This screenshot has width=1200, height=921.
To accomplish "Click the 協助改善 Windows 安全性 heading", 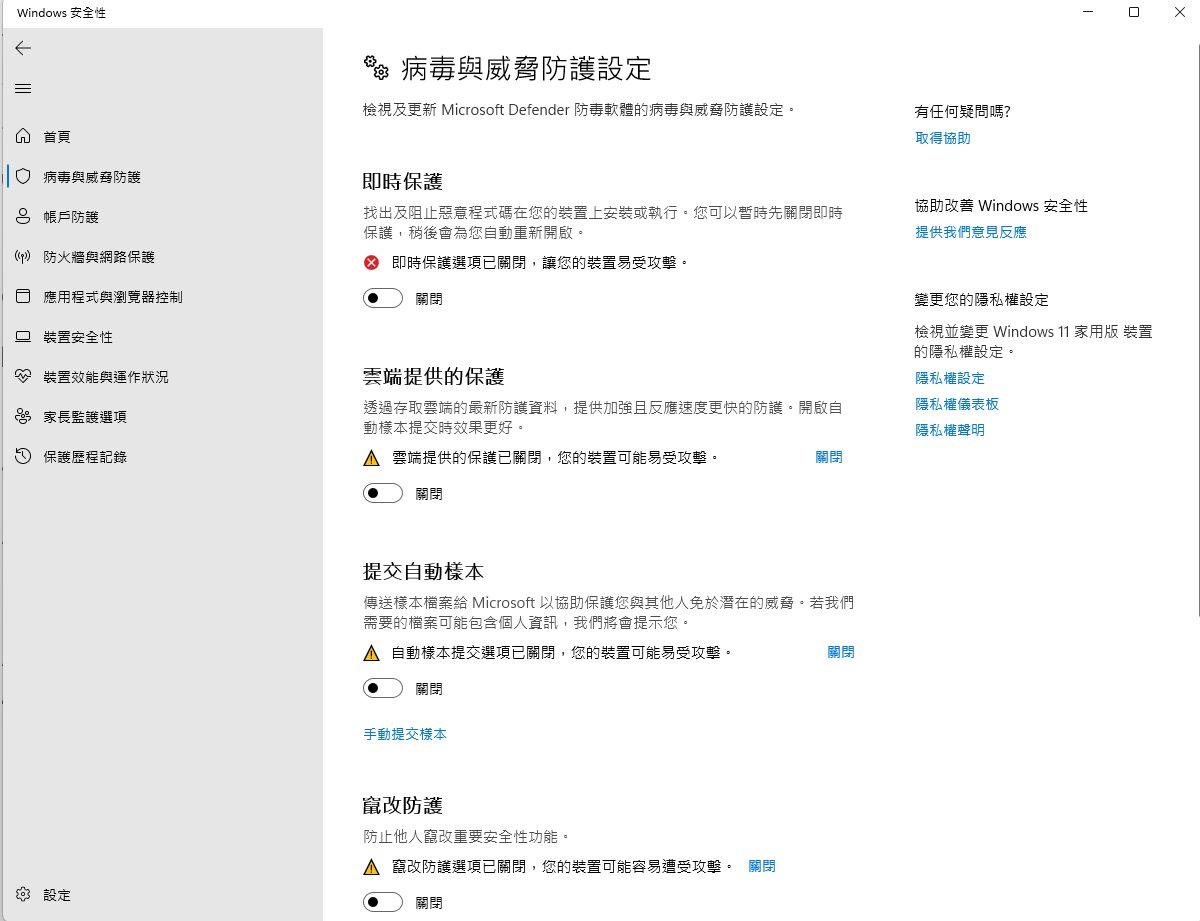I will point(1001,206).
